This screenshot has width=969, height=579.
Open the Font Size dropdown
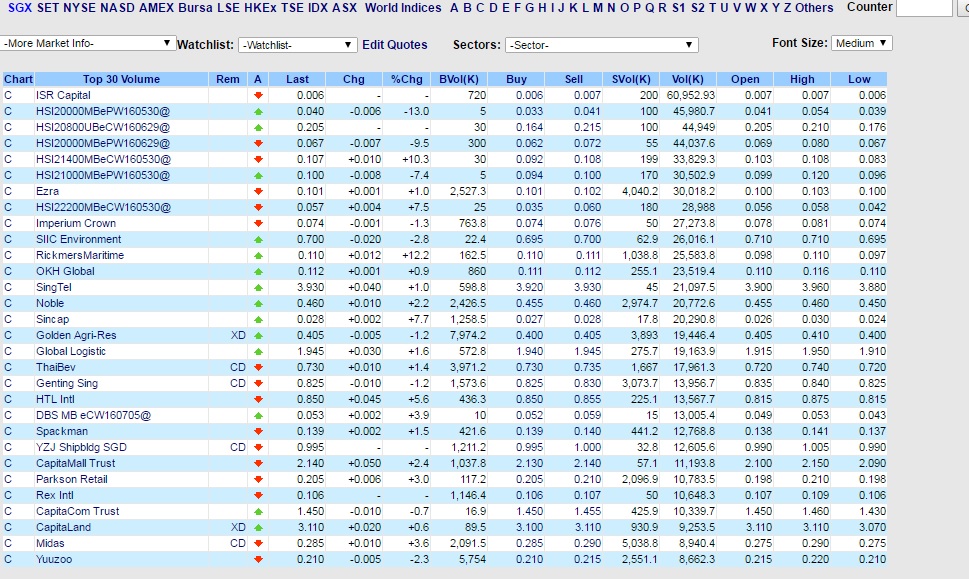(x=861, y=43)
